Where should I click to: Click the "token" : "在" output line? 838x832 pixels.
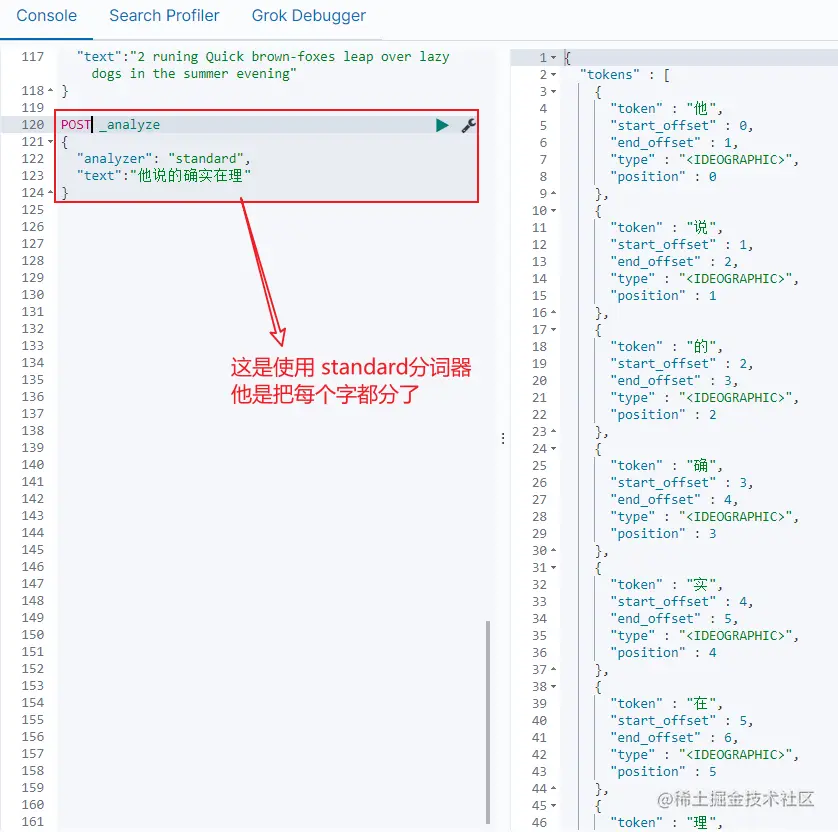(666, 703)
